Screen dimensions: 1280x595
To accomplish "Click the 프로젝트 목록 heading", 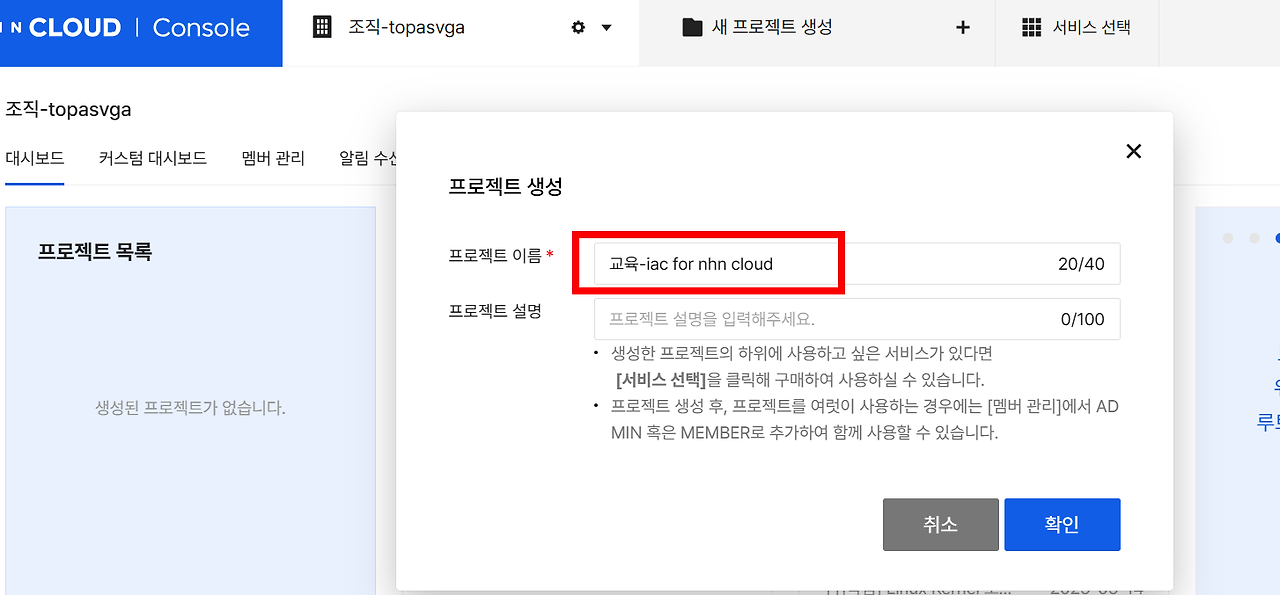I will click(95, 252).
